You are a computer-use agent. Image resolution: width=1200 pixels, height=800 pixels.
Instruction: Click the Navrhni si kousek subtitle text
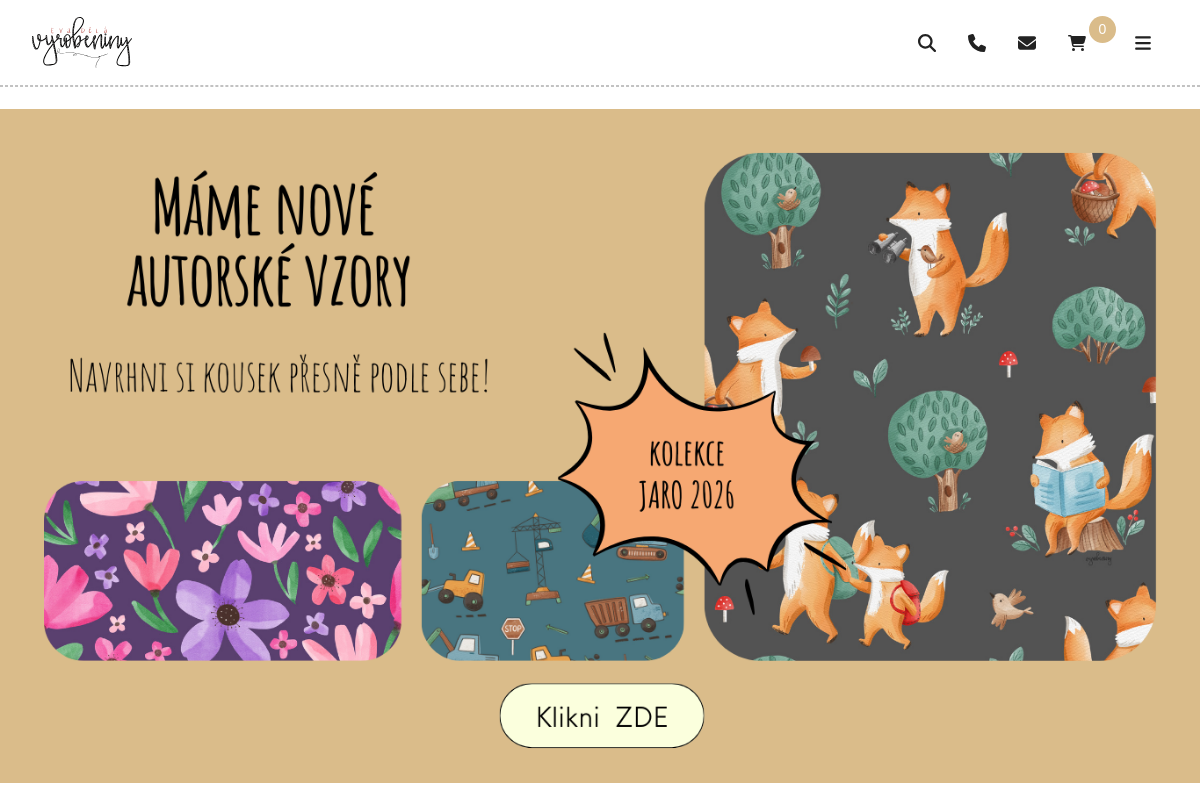(x=279, y=376)
